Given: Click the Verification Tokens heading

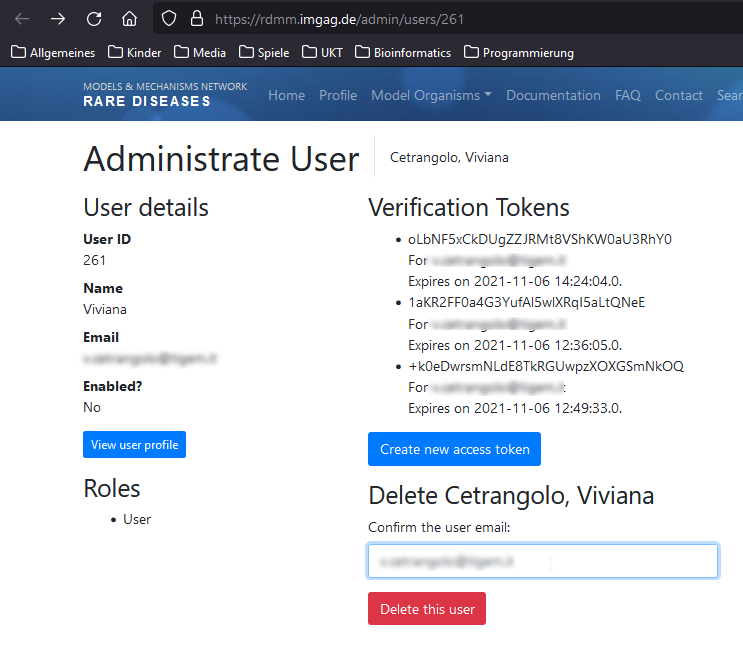Looking at the screenshot, I should pyautogui.click(x=469, y=208).
